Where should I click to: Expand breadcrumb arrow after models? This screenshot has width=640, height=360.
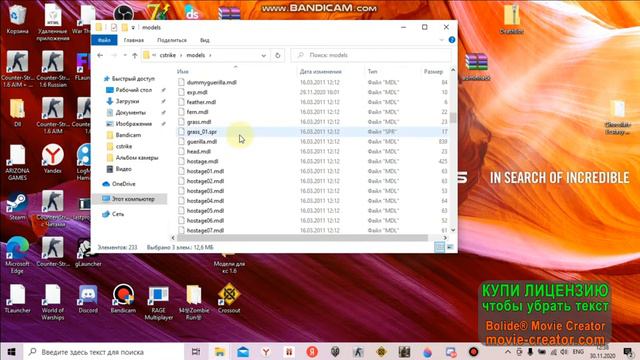coord(210,55)
